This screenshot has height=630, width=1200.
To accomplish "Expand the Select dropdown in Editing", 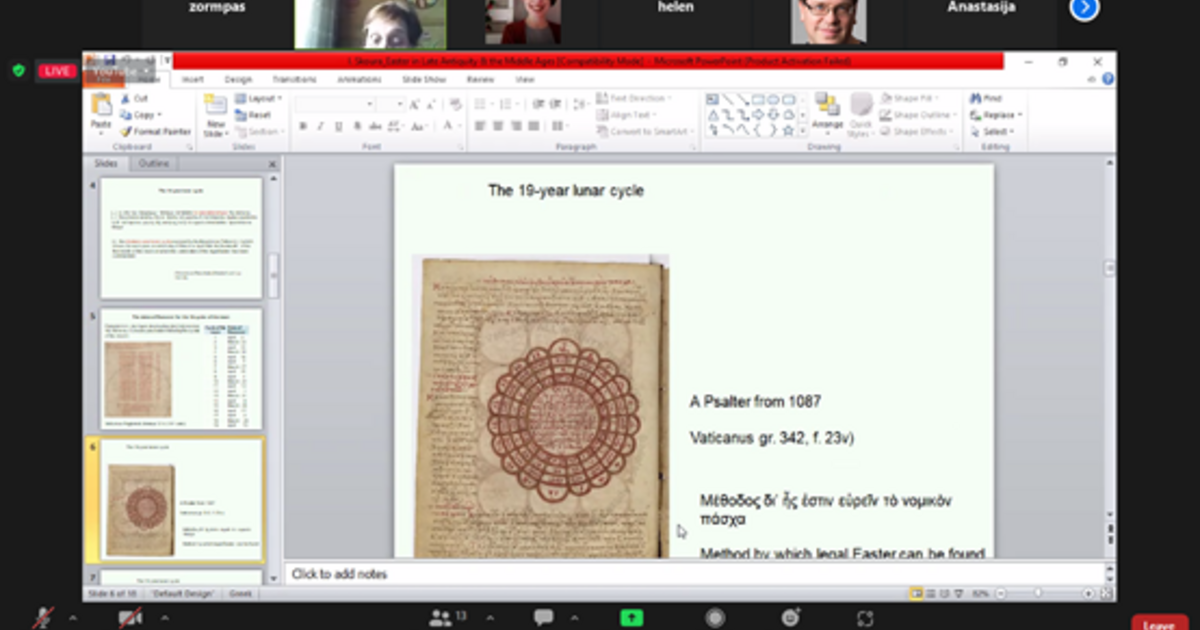I will (1013, 131).
